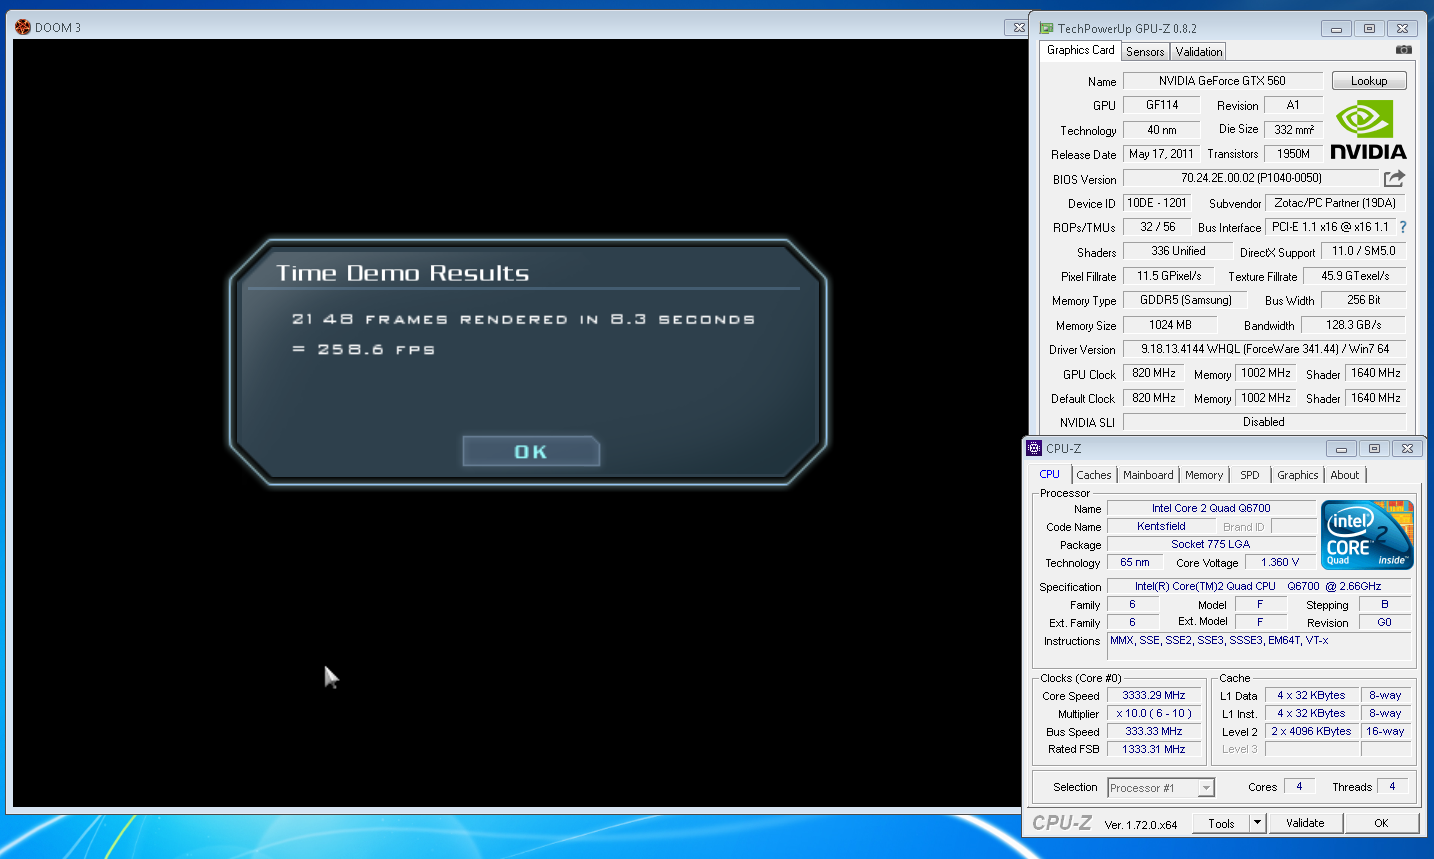
Task: Open the Processor #1 selection dropdown
Action: pyautogui.click(x=1161, y=788)
